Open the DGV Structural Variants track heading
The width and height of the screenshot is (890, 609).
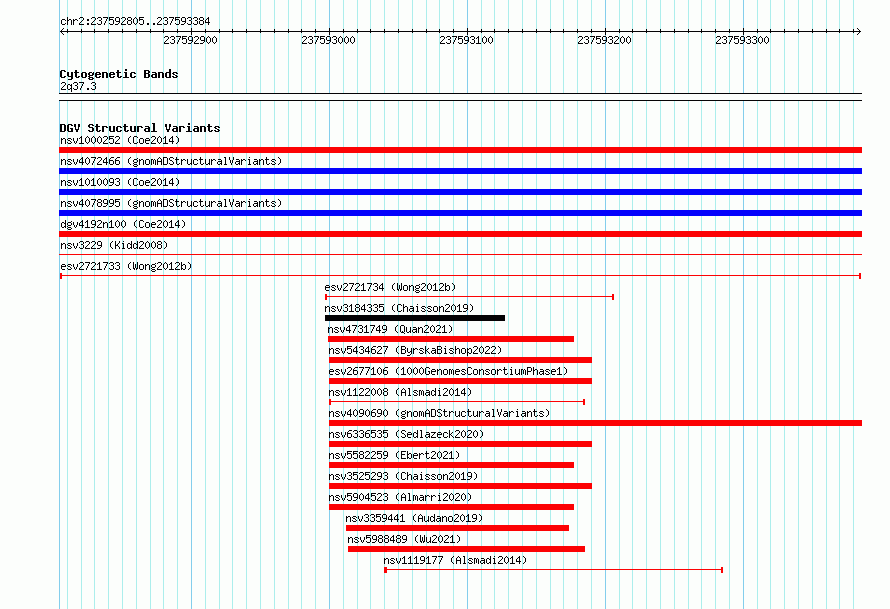[140, 128]
